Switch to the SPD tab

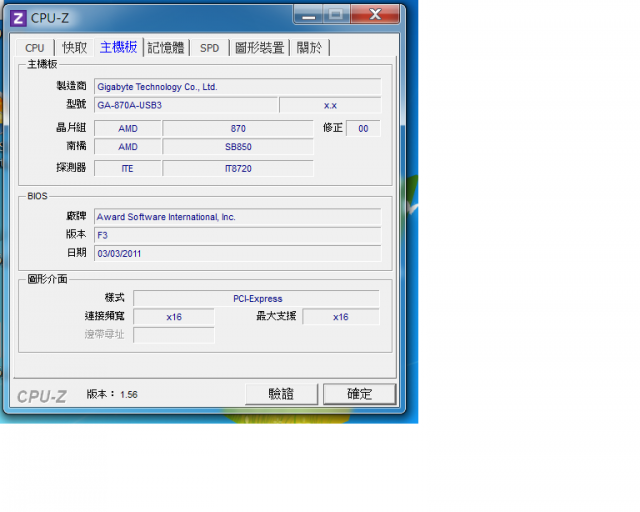(x=209, y=48)
